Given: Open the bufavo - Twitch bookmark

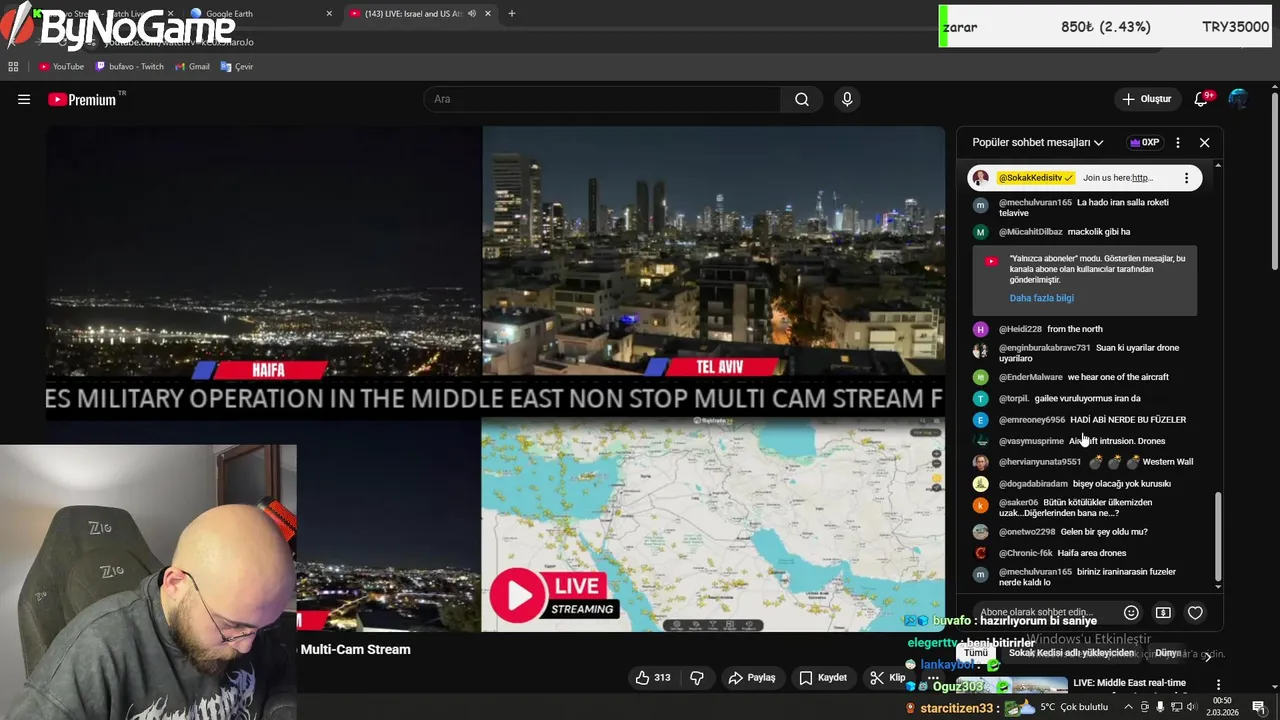Looking at the screenshot, I should pyautogui.click(x=130, y=67).
